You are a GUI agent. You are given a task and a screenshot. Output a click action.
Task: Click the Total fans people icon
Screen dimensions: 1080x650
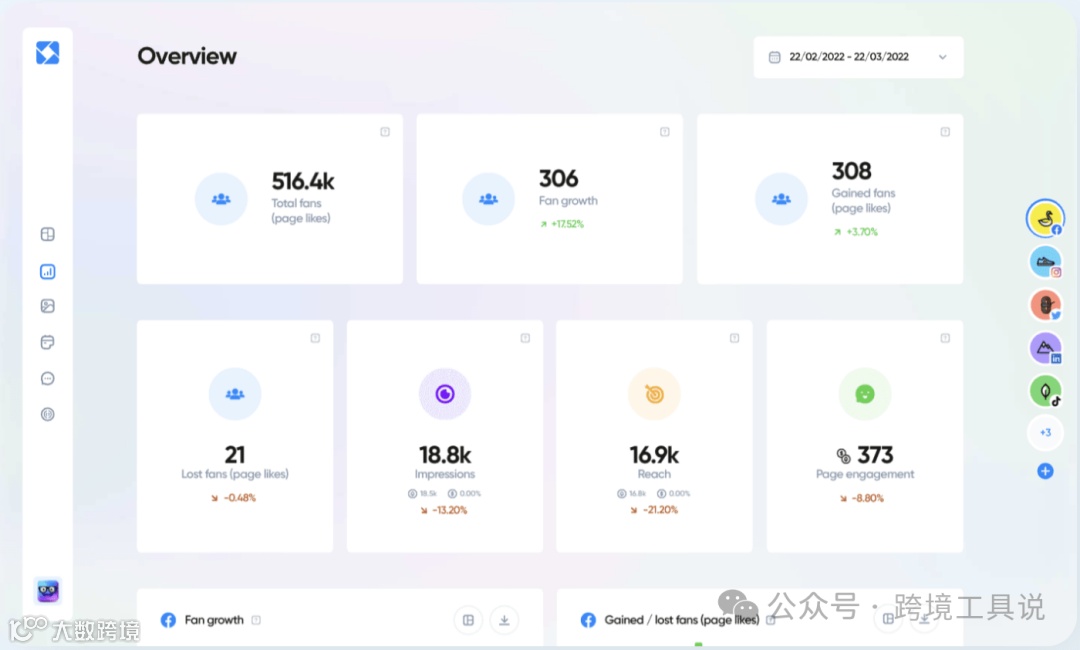tap(221, 199)
